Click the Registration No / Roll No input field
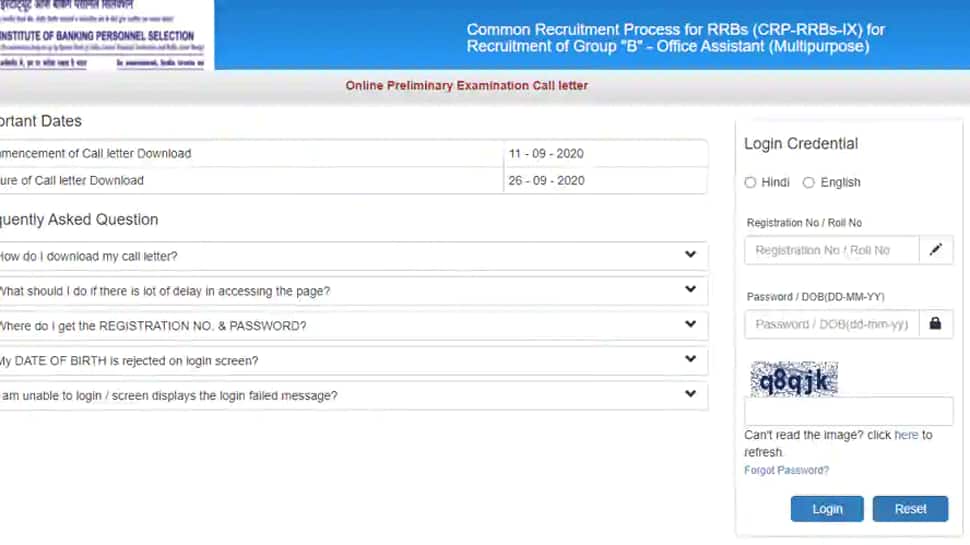The height and width of the screenshot is (545, 970). [x=832, y=250]
